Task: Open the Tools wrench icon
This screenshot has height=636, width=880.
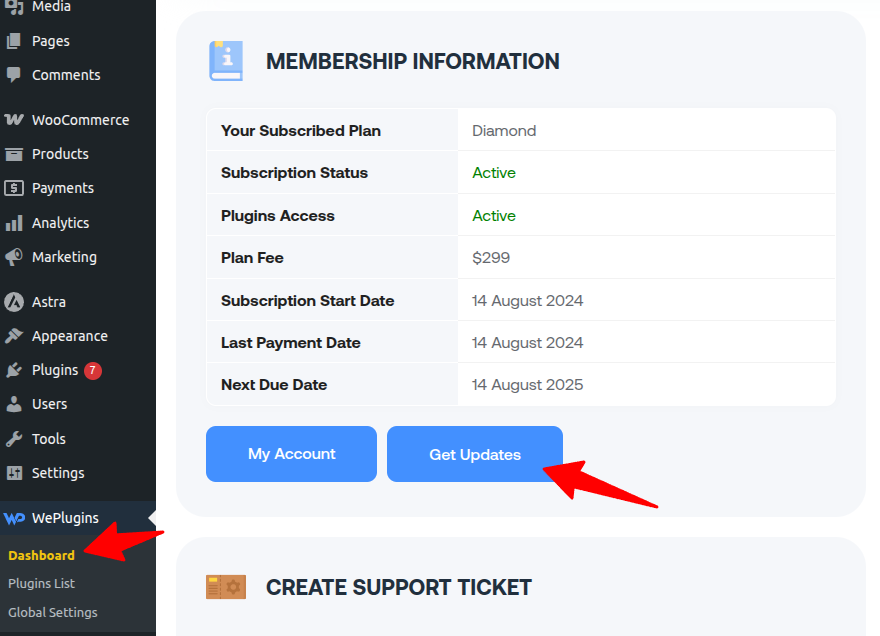Action: pyautogui.click(x=15, y=438)
